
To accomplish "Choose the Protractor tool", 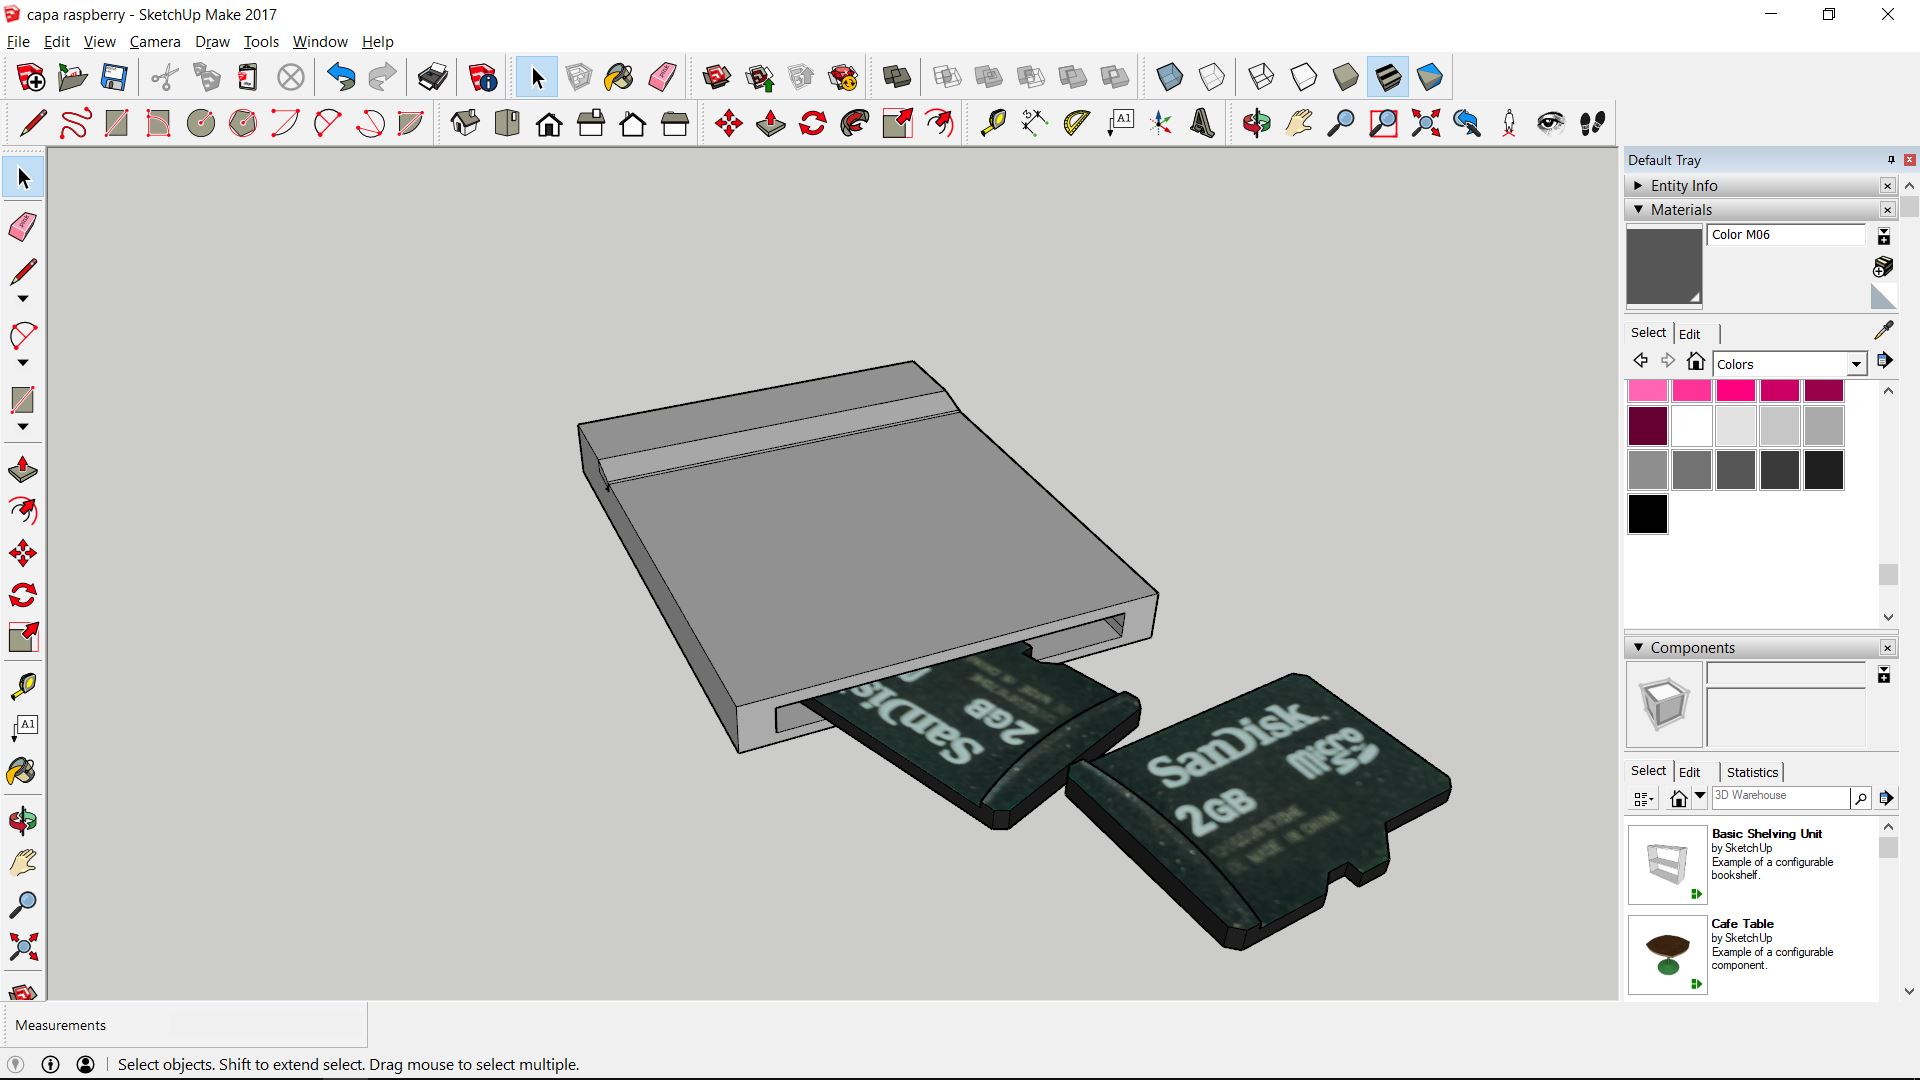I will click(1077, 123).
